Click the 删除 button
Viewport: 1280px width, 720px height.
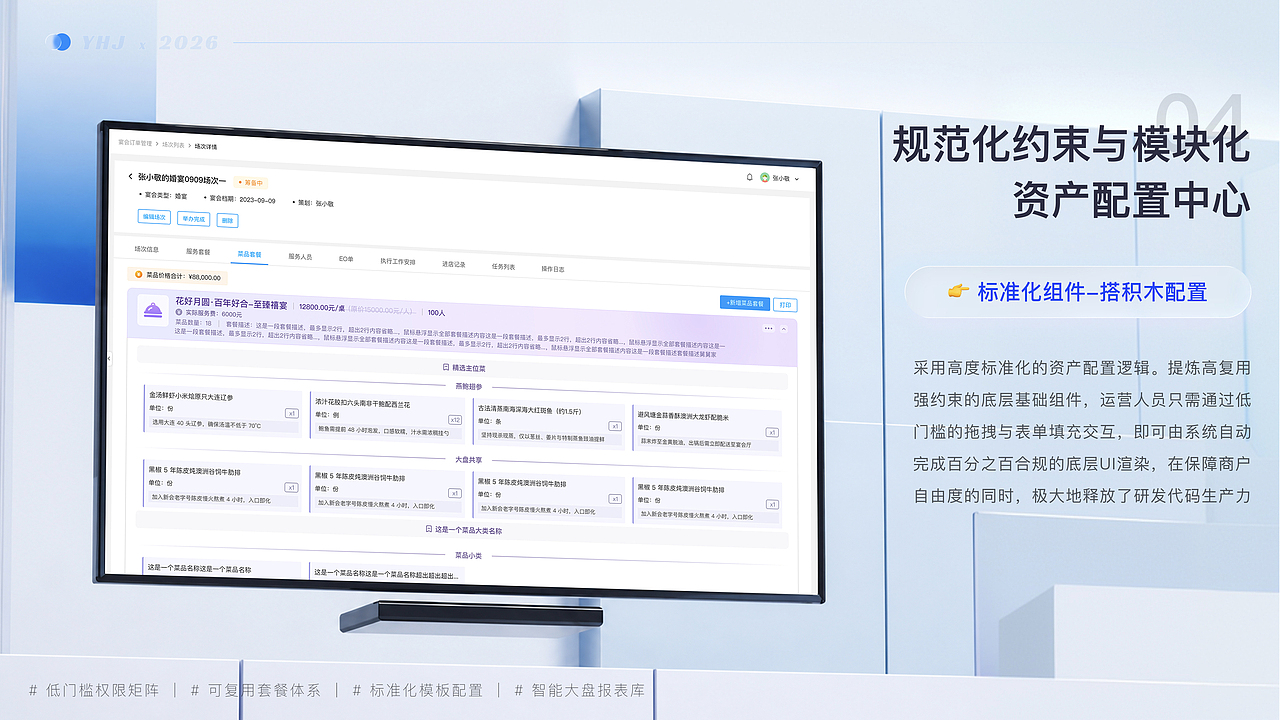pyautogui.click(x=227, y=220)
